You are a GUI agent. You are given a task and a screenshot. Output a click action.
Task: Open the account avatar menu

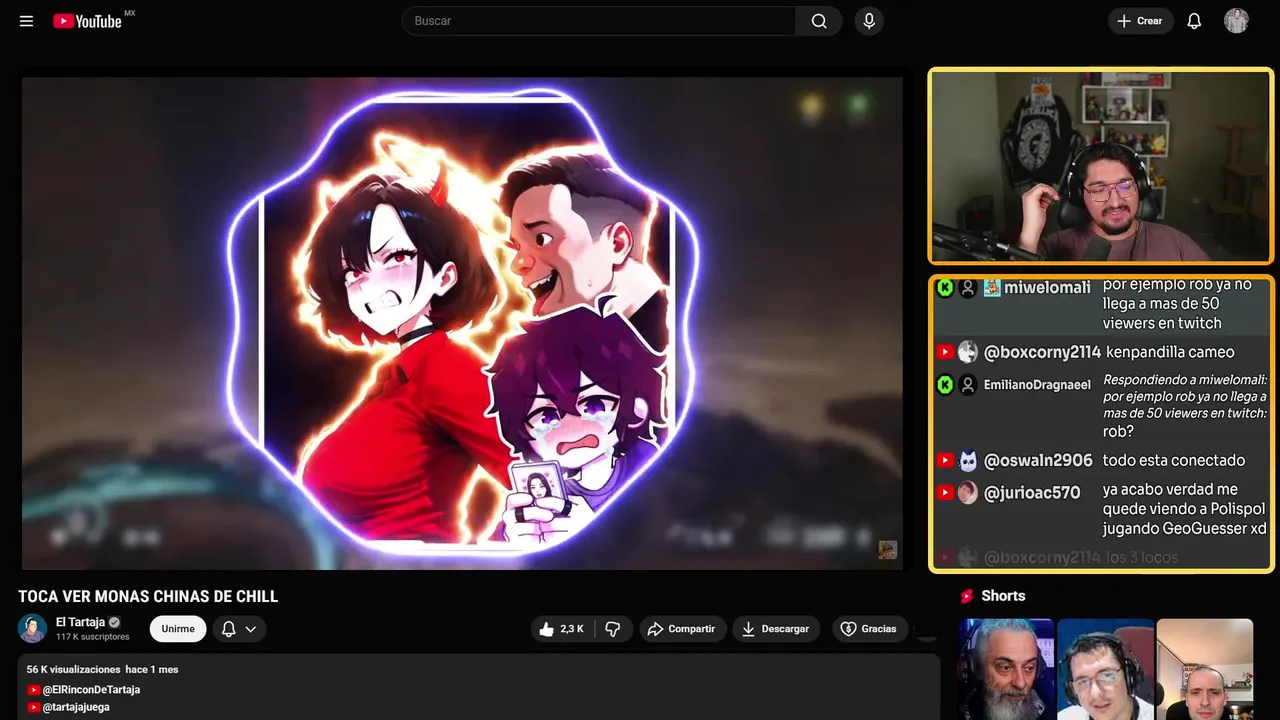[1236, 21]
